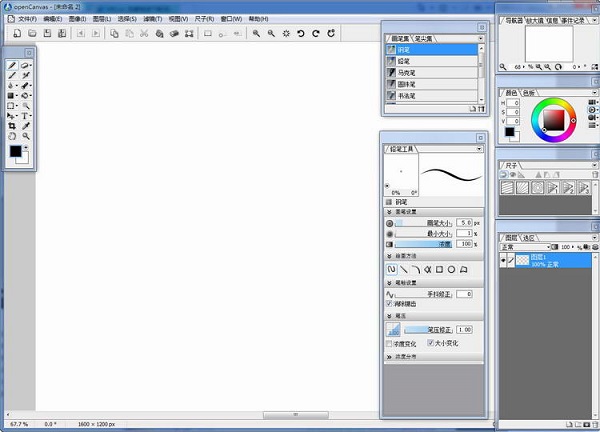Open the brush set panel dropdown arrow
The width and height of the screenshot is (600, 432).
click(481, 38)
